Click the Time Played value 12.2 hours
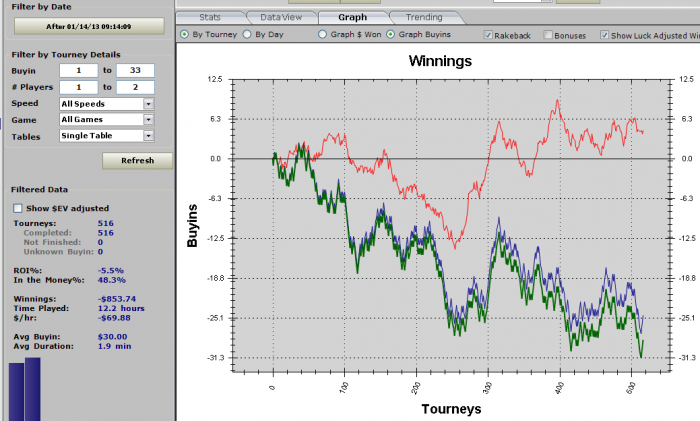The image size is (700, 421). 121,308
